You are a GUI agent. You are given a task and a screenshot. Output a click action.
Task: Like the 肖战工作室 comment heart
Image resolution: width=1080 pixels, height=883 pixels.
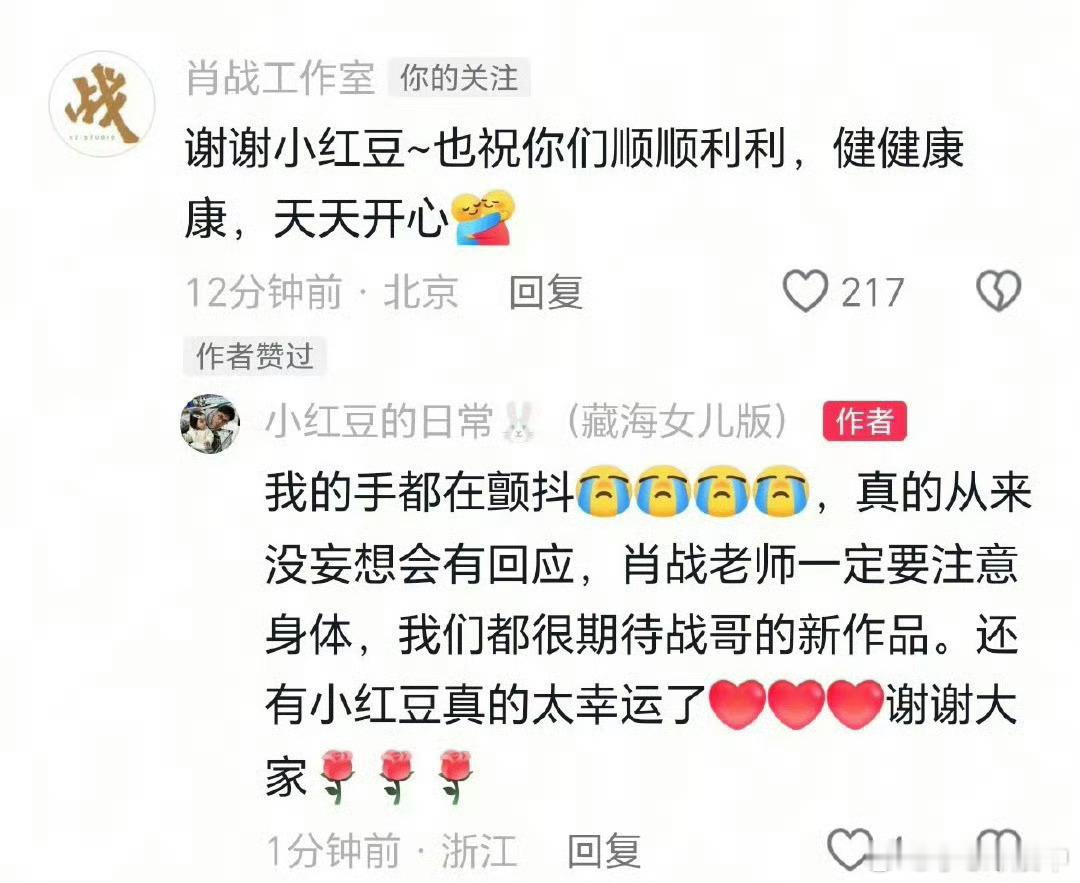pos(805,291)
